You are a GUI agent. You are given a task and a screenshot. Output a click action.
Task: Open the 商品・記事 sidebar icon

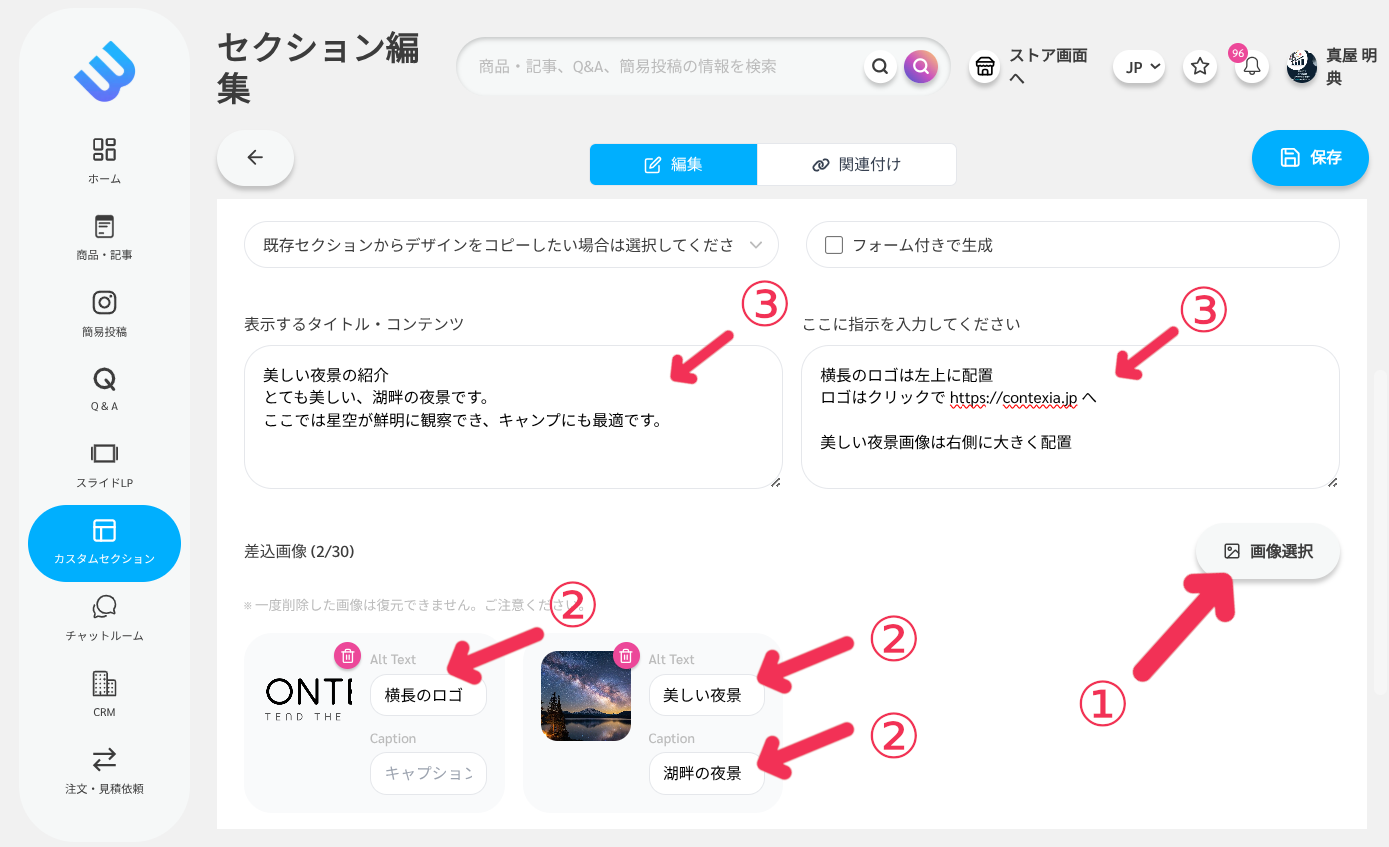[x=104, y=229]
